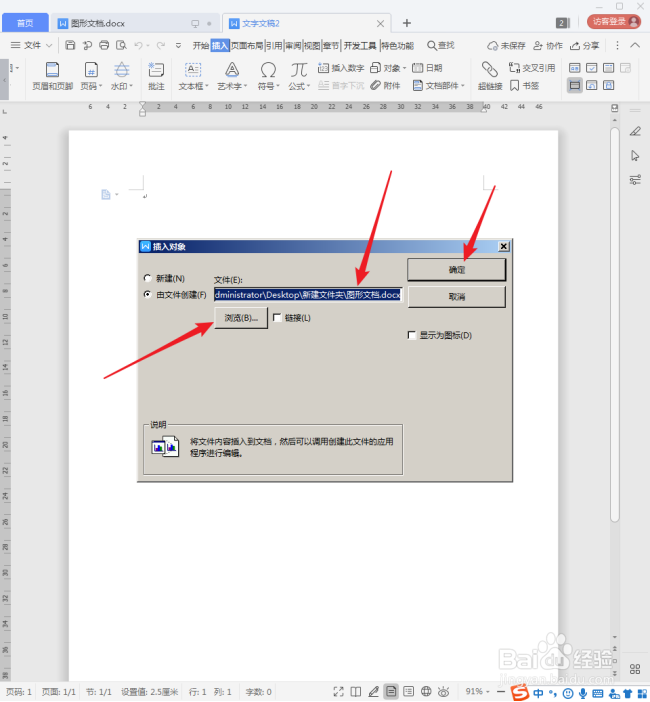Switch to 开始 ribbon tab
Viewport: 650px width, 702px height.
coord(201,45)
